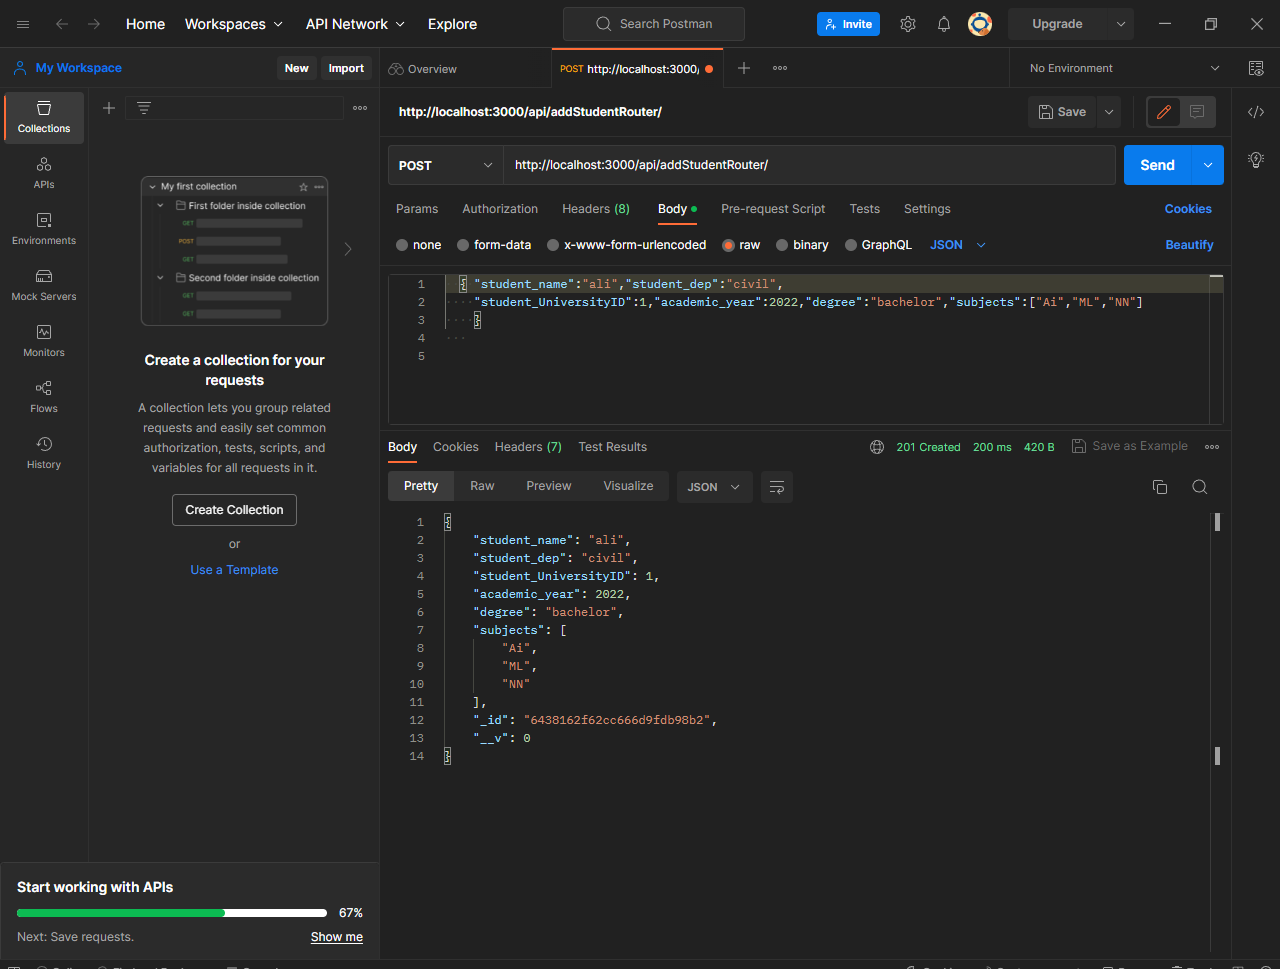Click the Send button
This screenshot has height=969, width=1280.
click(x=1158, y=165)
